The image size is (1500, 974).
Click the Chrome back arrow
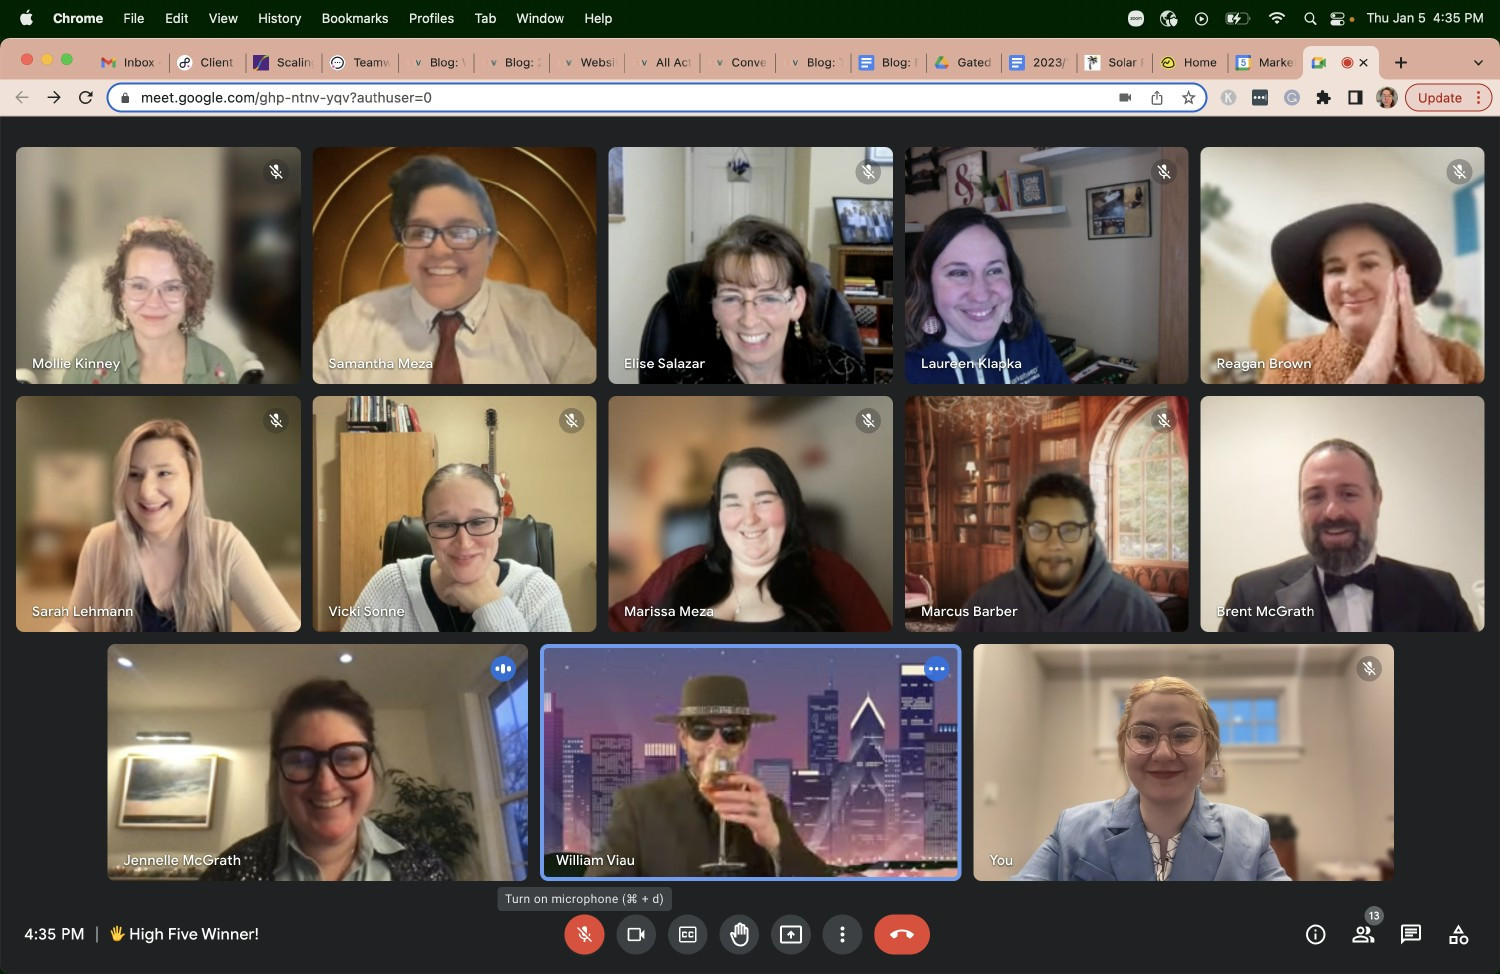click(x=22, y=97)
